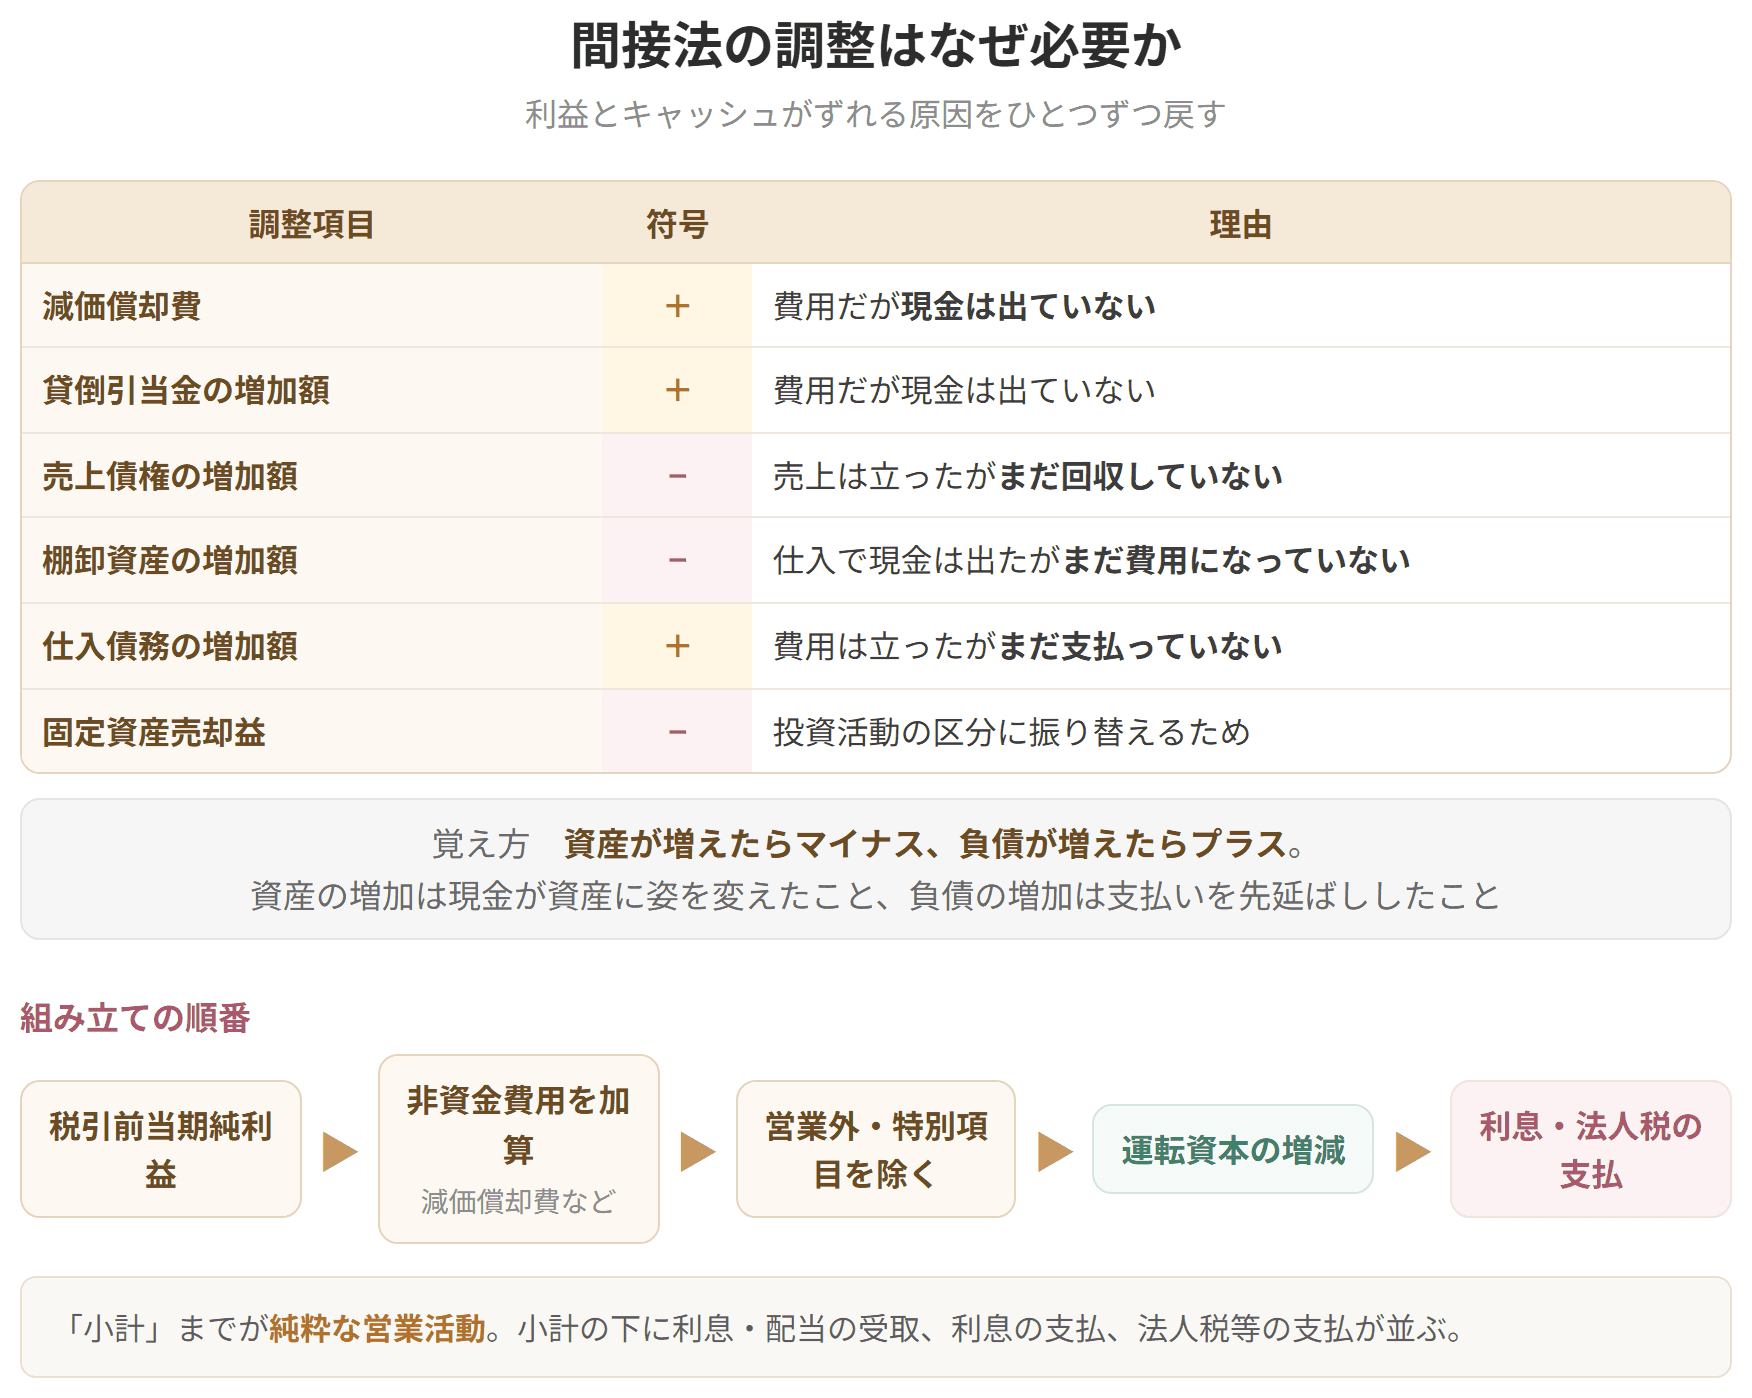
Task: Click the 営業外・特別項目を除く step box
Action: (876, 1149)
